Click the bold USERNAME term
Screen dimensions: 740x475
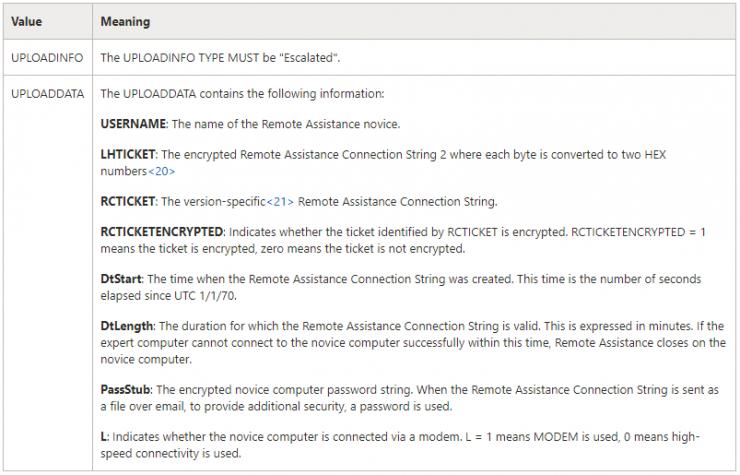tap(134, 123)
